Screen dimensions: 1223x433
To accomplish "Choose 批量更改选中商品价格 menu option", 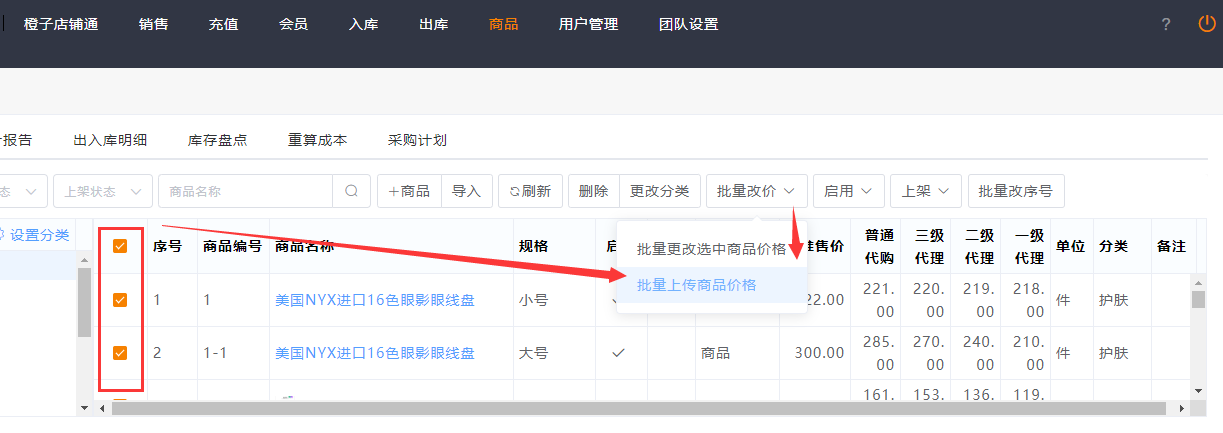I will coord(711,249).
